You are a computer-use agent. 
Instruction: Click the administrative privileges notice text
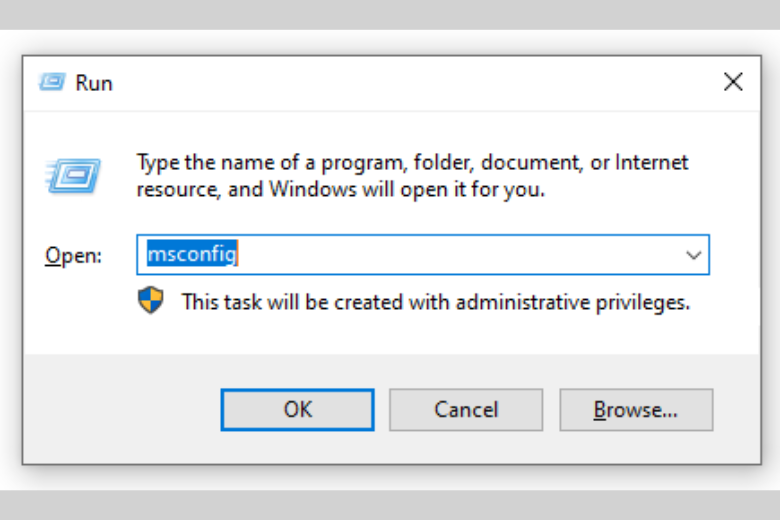pos(436,302)
